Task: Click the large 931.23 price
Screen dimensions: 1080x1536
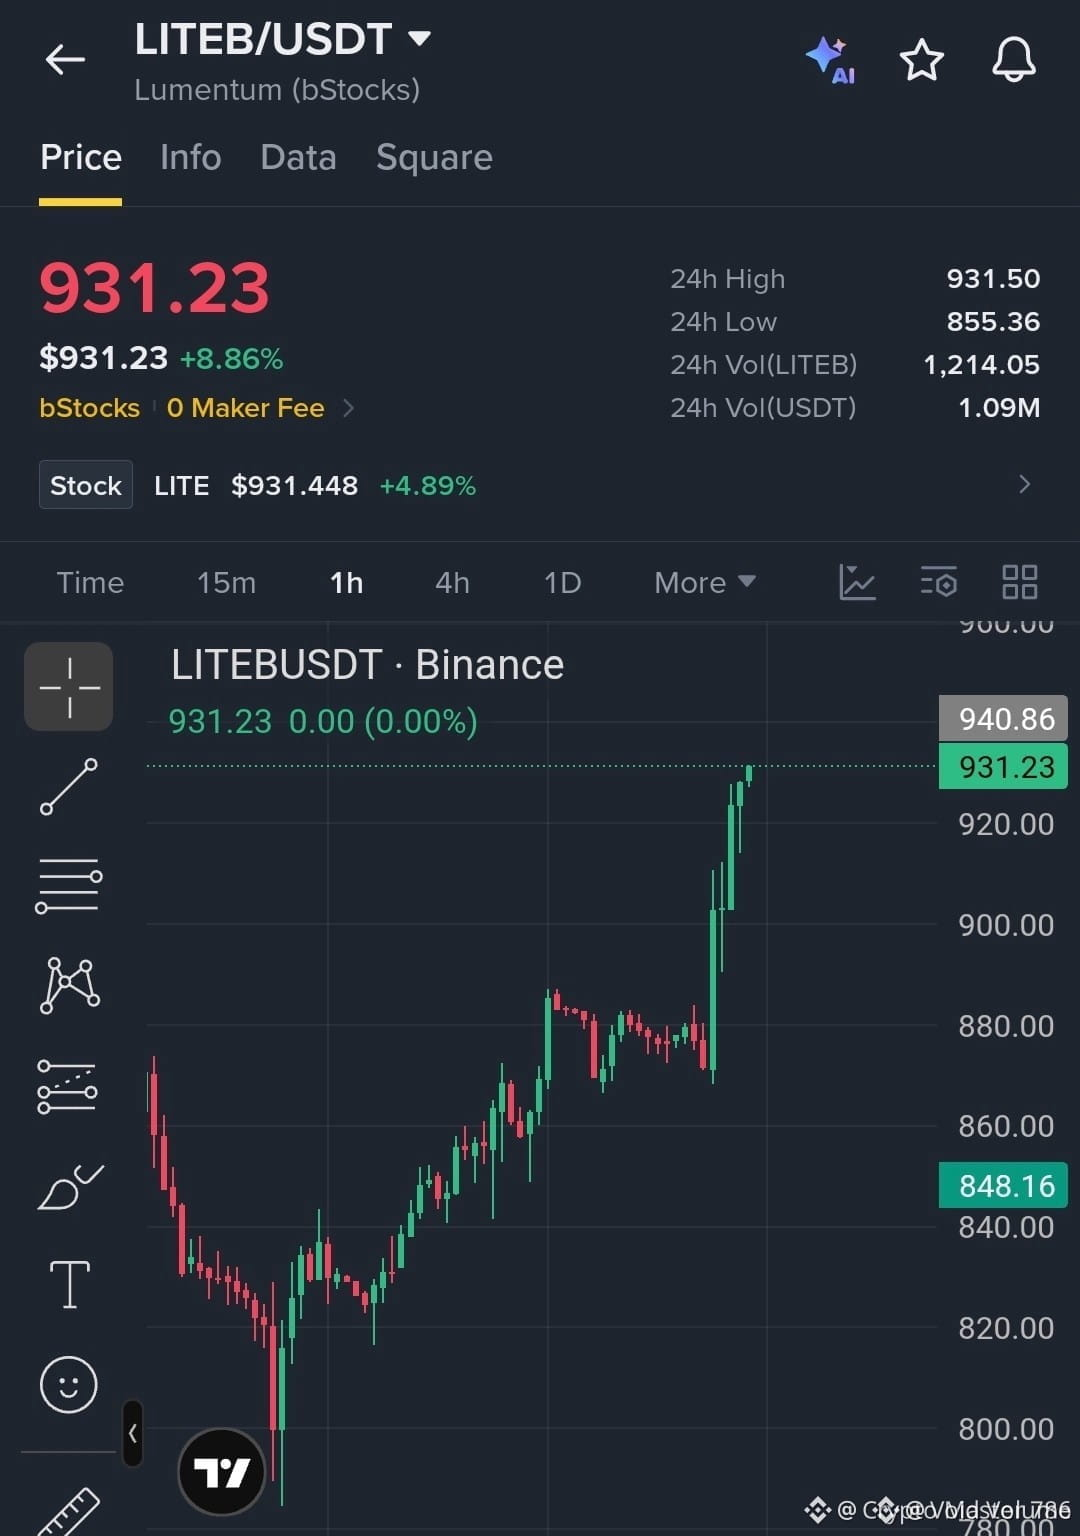Action: tap(154, 288)
